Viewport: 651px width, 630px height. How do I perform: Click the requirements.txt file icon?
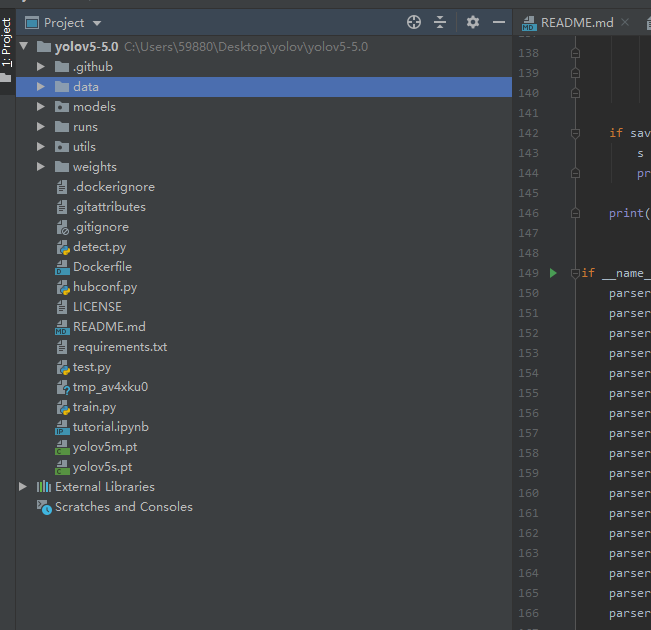(x=62, y=347)
